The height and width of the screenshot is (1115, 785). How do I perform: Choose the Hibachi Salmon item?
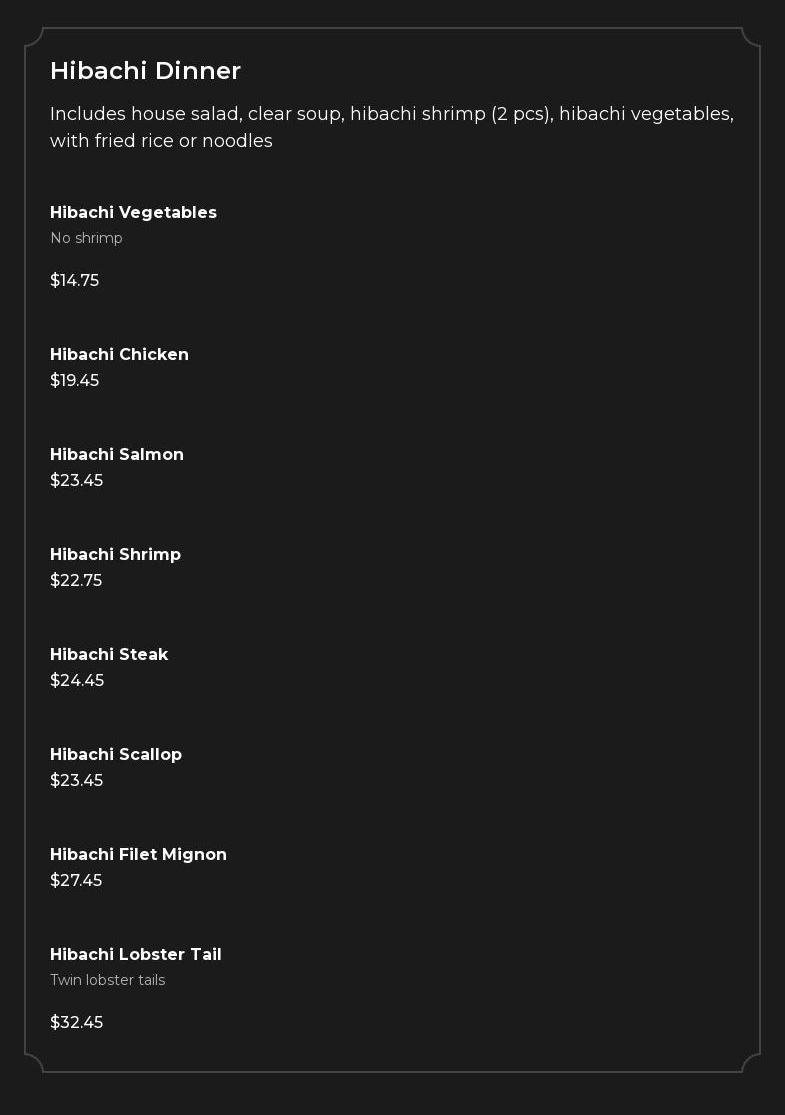click(117, 454)
